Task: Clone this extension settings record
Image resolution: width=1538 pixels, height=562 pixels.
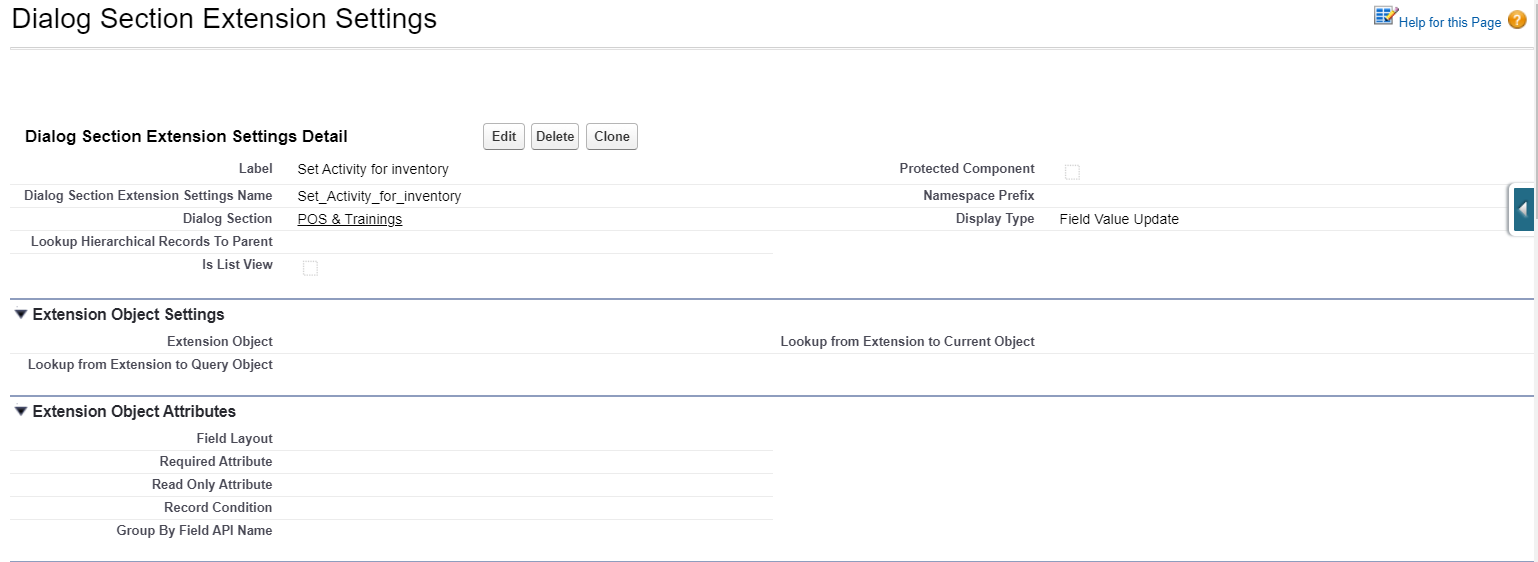Action: tap(611, 137)
